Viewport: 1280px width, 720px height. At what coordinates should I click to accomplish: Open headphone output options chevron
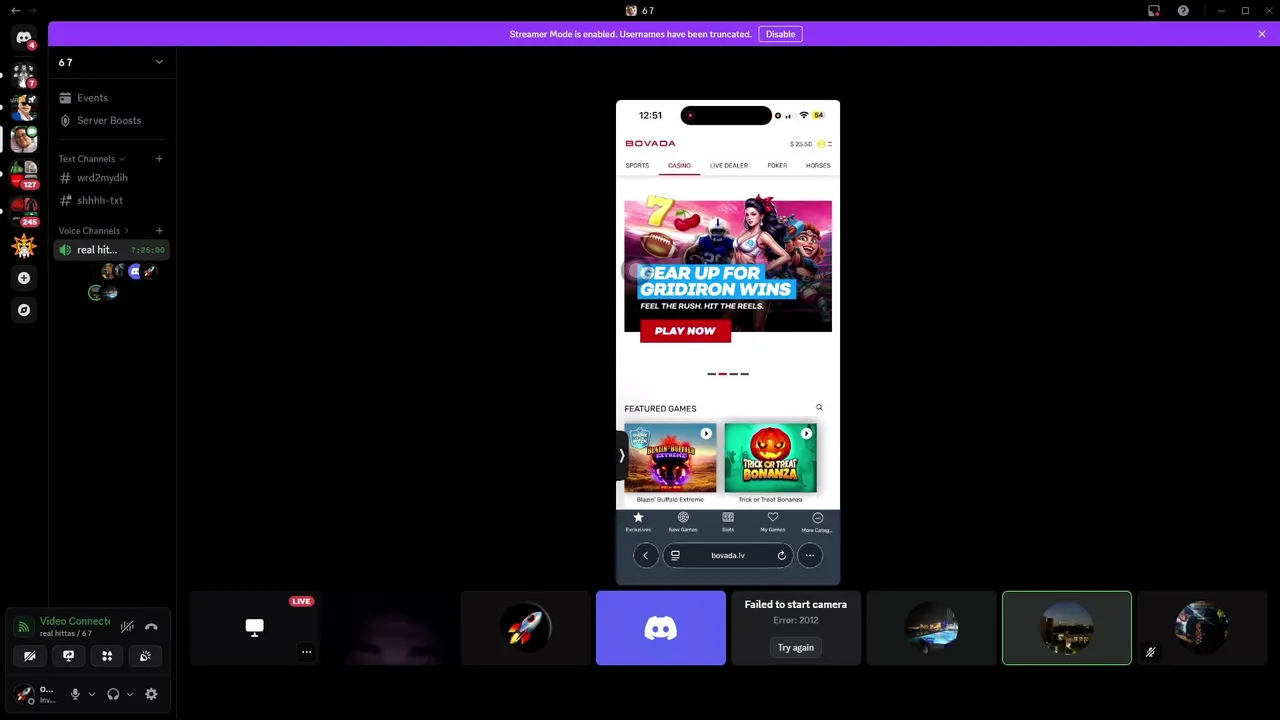(x=129, y=694)
